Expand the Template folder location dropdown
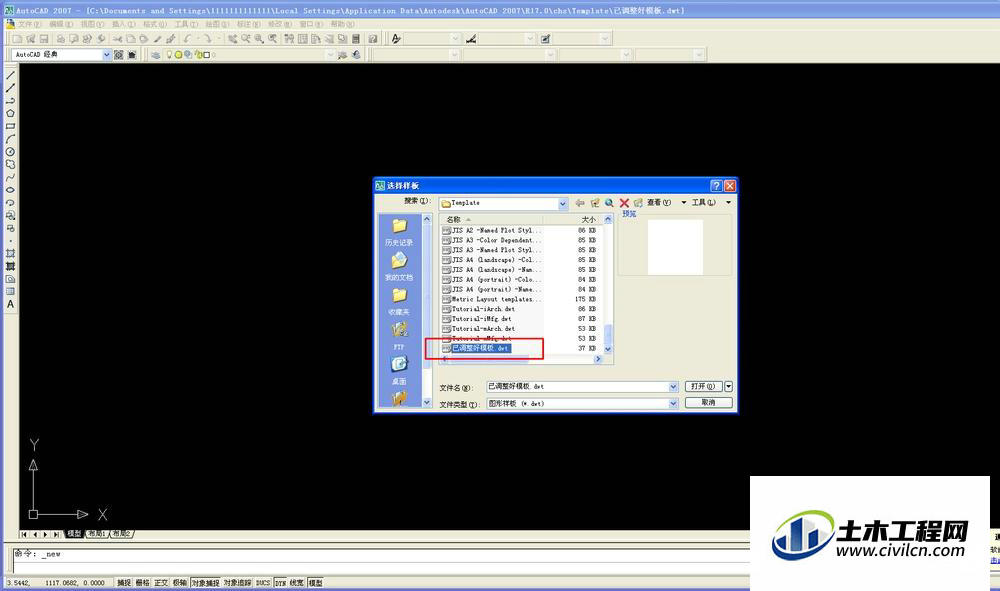This screenshot has width=1000, height=591. point(562,204)
